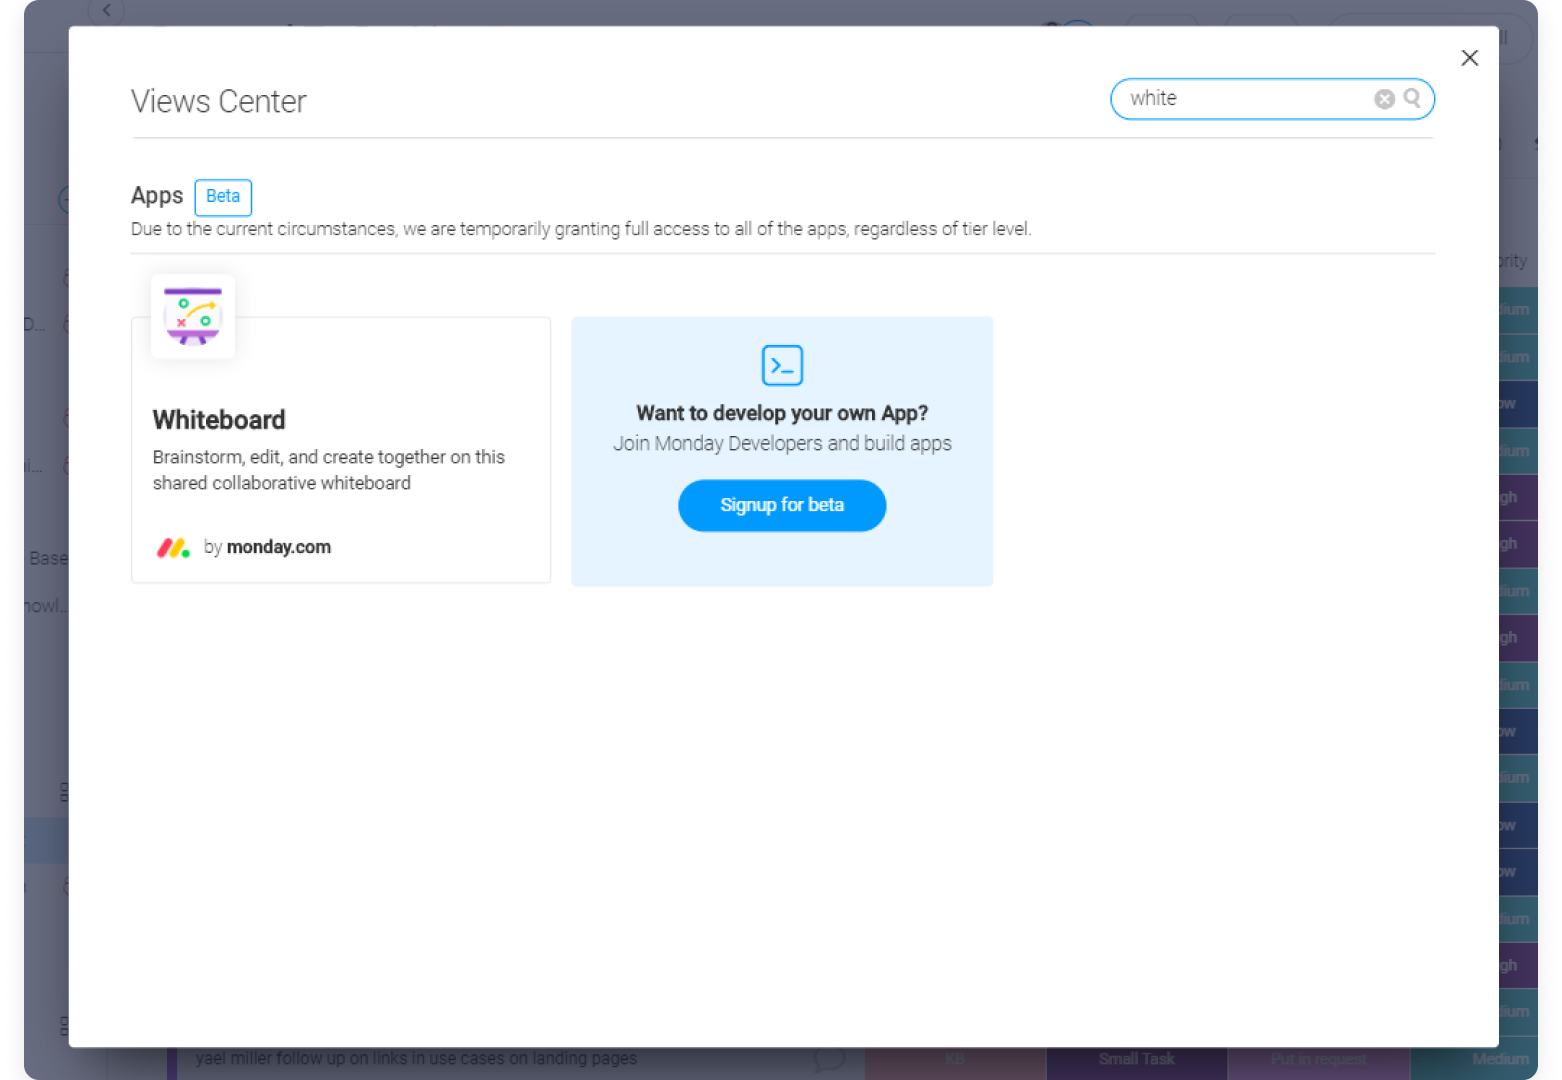
Task: Click the Apps section heading
Action: point(157,195)
